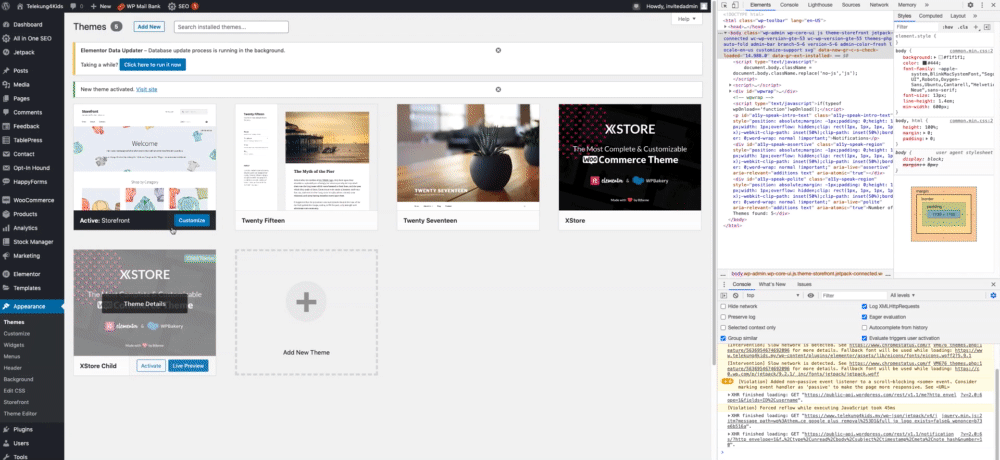Select the DevTools inspect element tool
Image resolution: width=1000 pixels, height=460 pixels.
726,5
